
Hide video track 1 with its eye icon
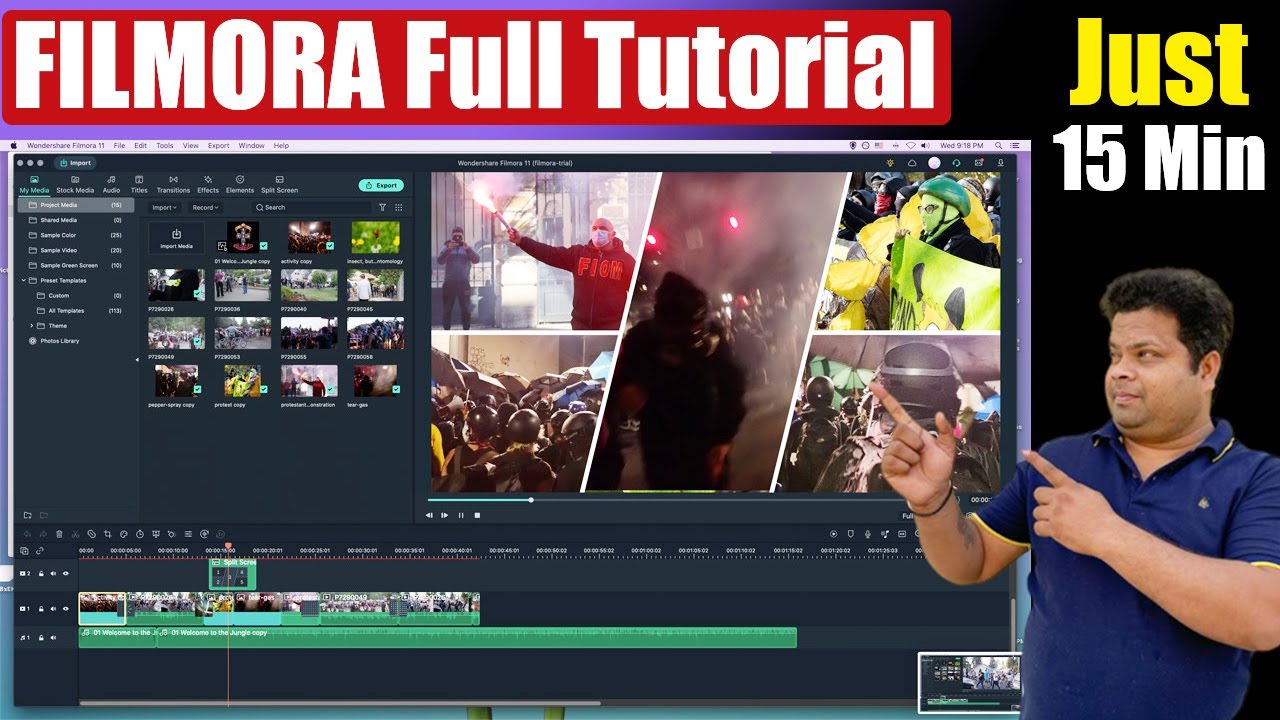tap(66, 609)
